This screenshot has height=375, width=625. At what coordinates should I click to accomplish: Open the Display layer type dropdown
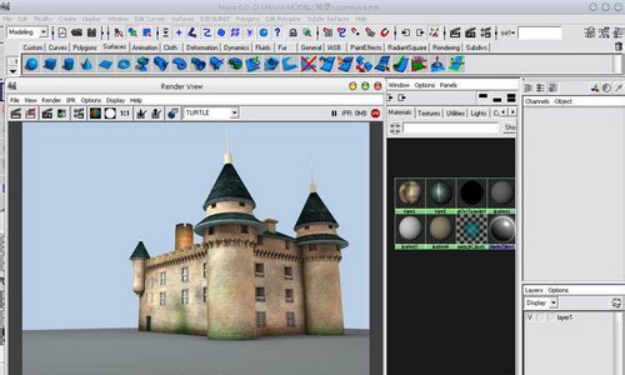coord(541,303)
